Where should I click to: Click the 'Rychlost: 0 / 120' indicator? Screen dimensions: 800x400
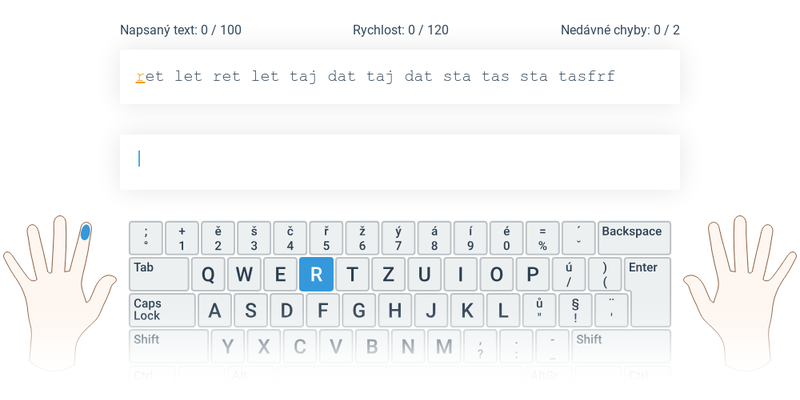401,30
